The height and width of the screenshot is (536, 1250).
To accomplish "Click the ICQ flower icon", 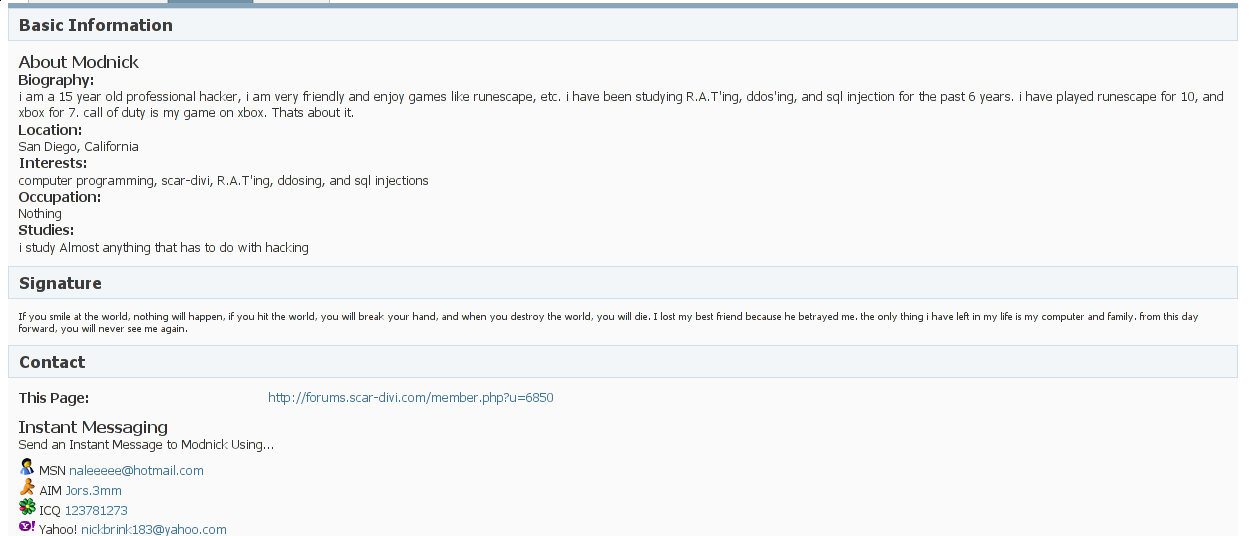I will pos(27,508).
